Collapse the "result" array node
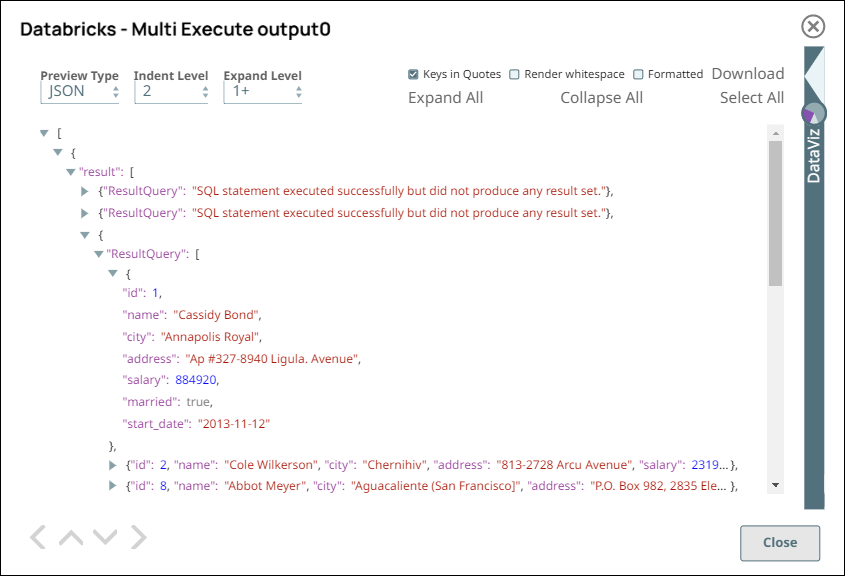Viewport: 845px width, 576px height. click(x=71, y=172)
